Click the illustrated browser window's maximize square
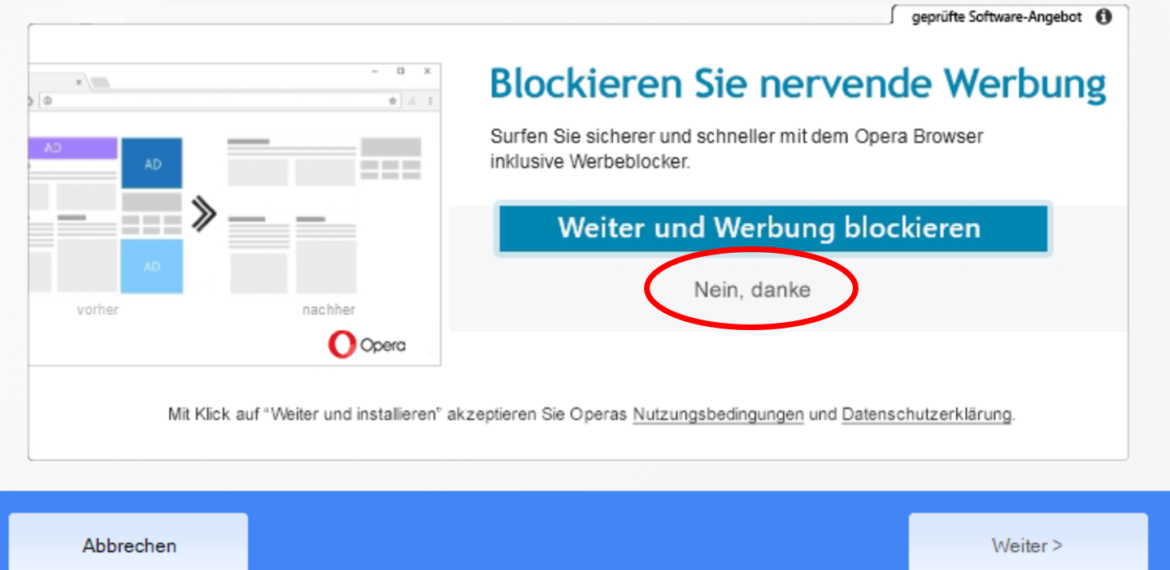 point(400,72)
